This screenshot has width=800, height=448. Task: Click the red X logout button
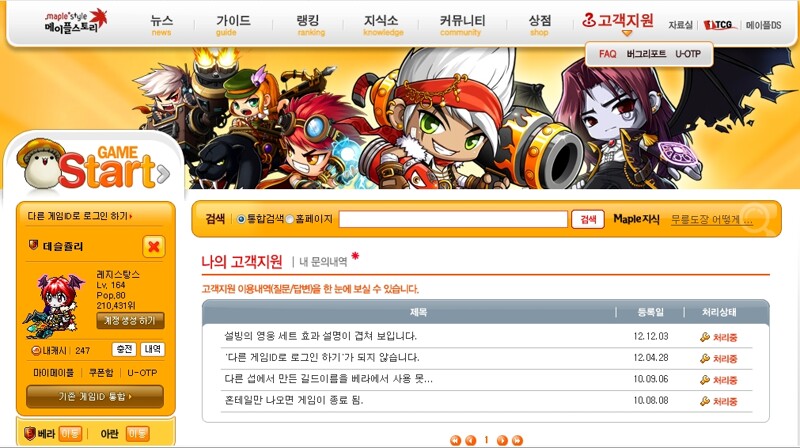point(154,247)
